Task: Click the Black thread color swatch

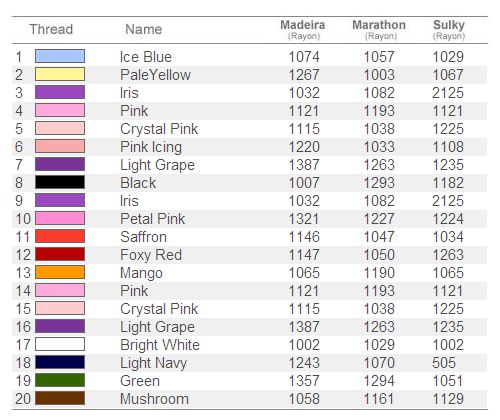Action: [x=60, y=182]
